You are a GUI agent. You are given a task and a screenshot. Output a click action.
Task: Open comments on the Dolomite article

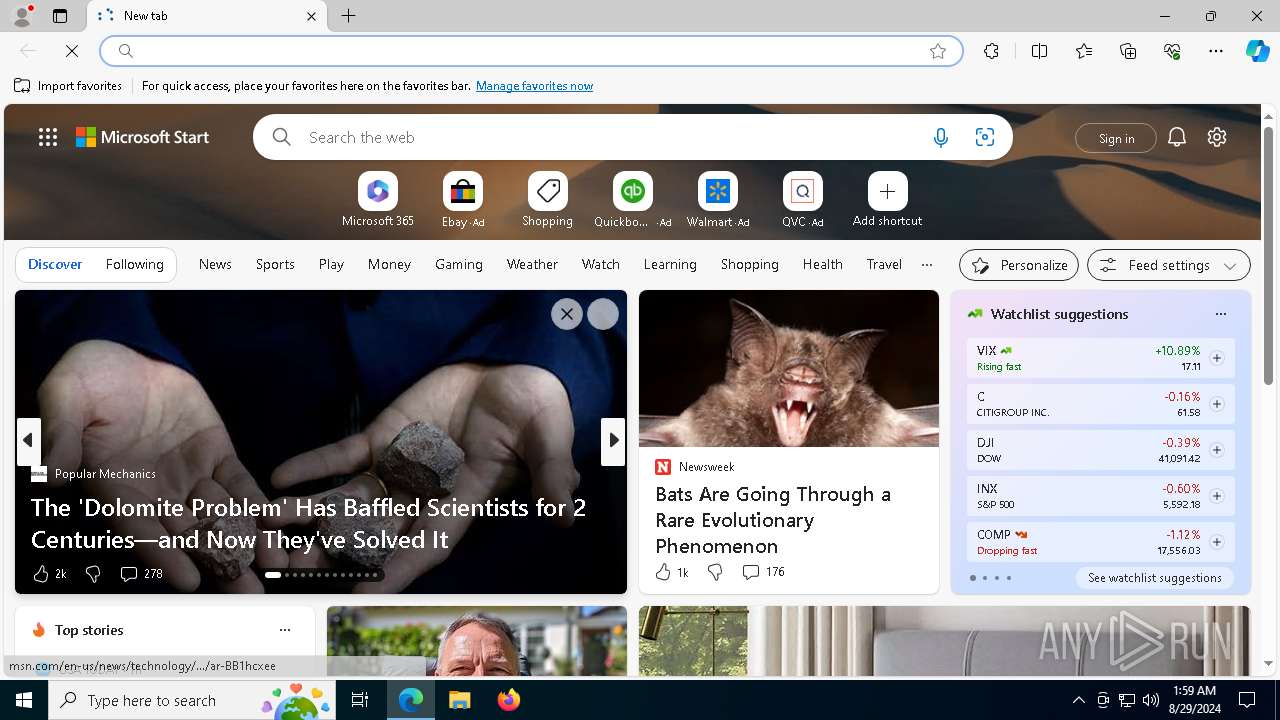(x=141, y=574)
